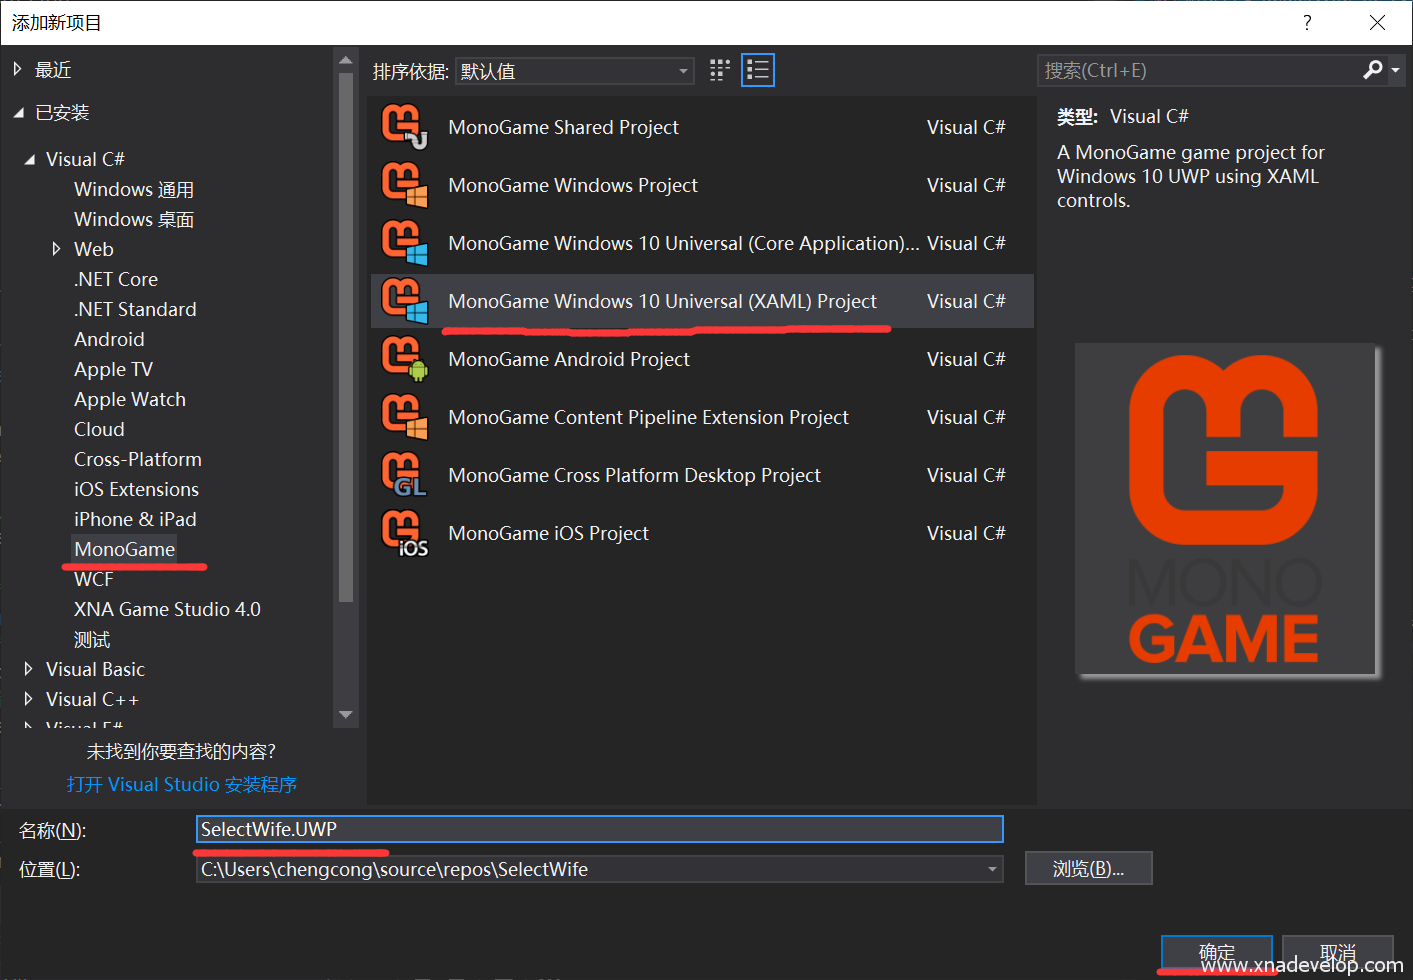Select the Content Pipeline Extension Project icon
The height and width of the screenshot is (980, 1413).
404,417
